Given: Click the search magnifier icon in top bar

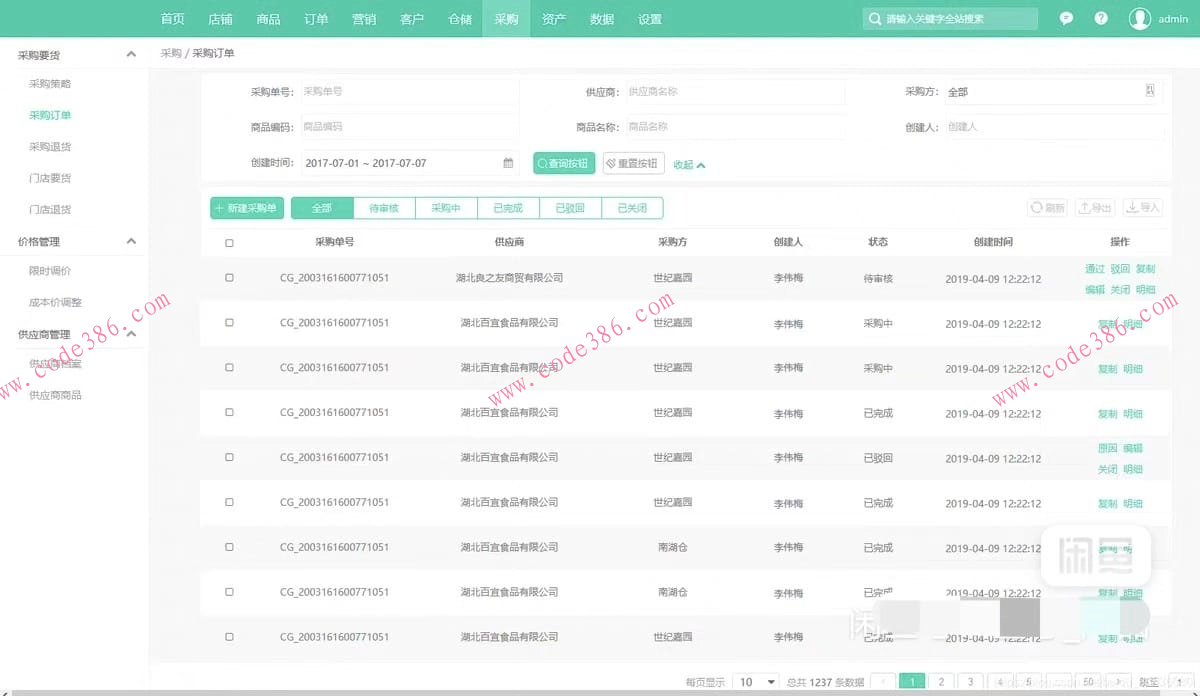Looking at the screenshot, I should point(873,18).
